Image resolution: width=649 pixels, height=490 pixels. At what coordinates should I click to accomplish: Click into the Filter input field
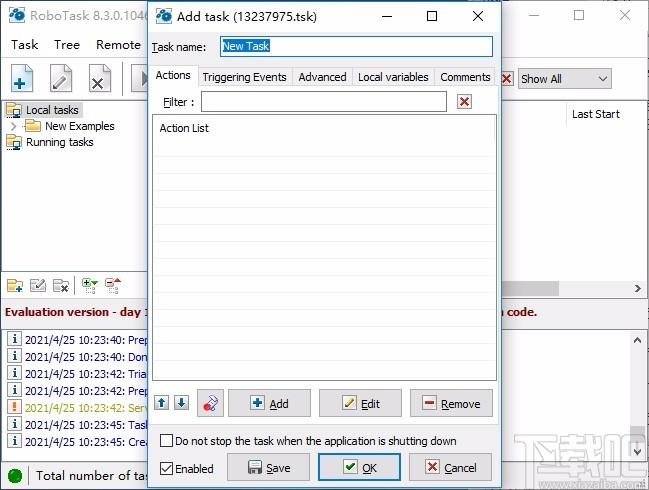tap(324, 102)
